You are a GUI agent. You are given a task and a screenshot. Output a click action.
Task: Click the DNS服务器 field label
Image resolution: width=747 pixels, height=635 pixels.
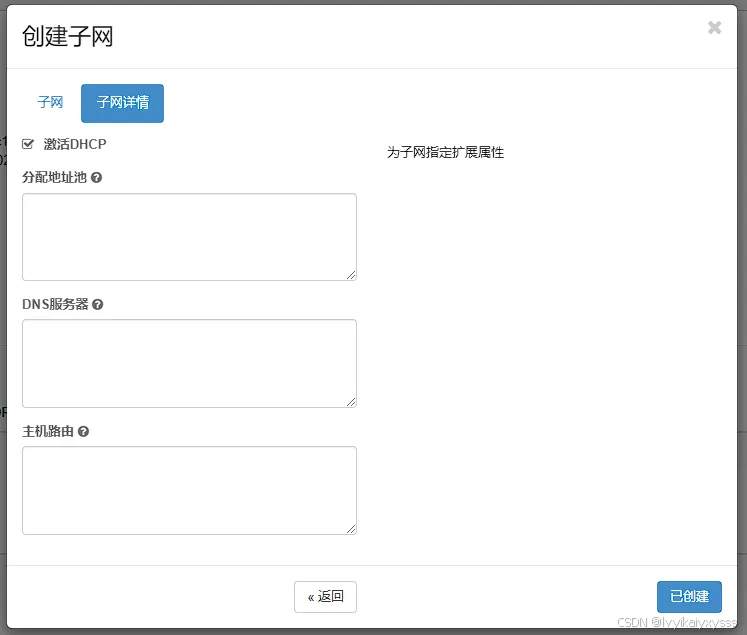click(55, 304)
